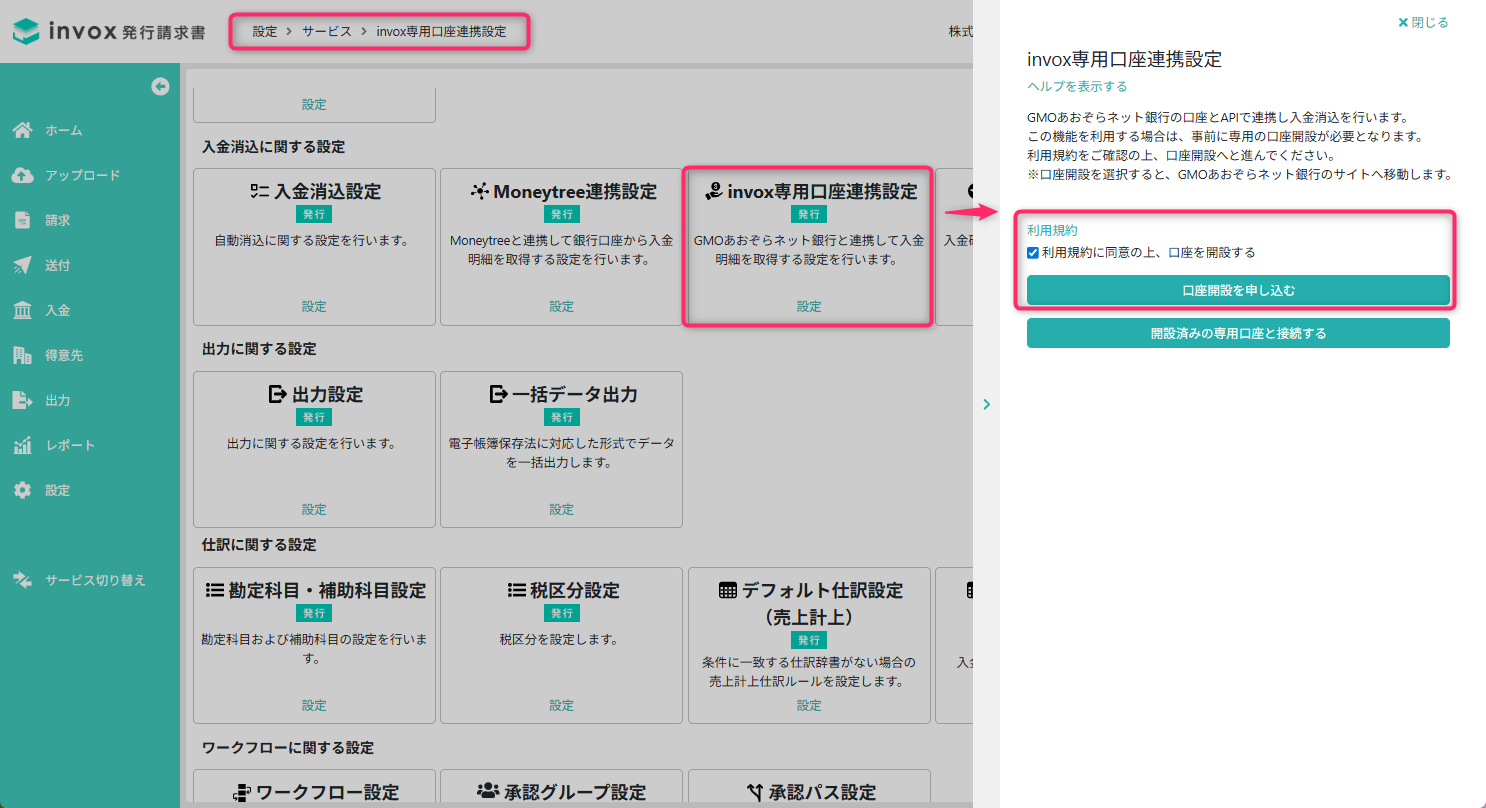
Task: Click サービス in the breadcrumb
Action: 327,32
